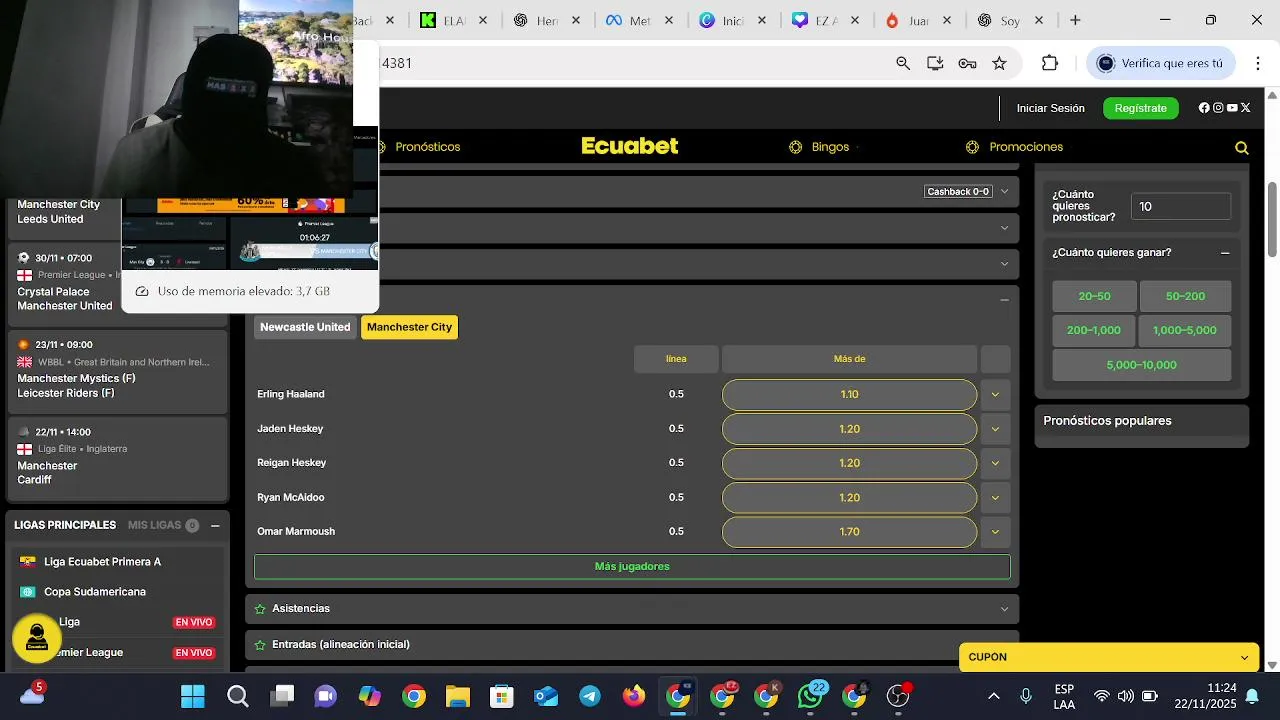
Task: Show hidden system tray icons
Action: click(993, 696)
